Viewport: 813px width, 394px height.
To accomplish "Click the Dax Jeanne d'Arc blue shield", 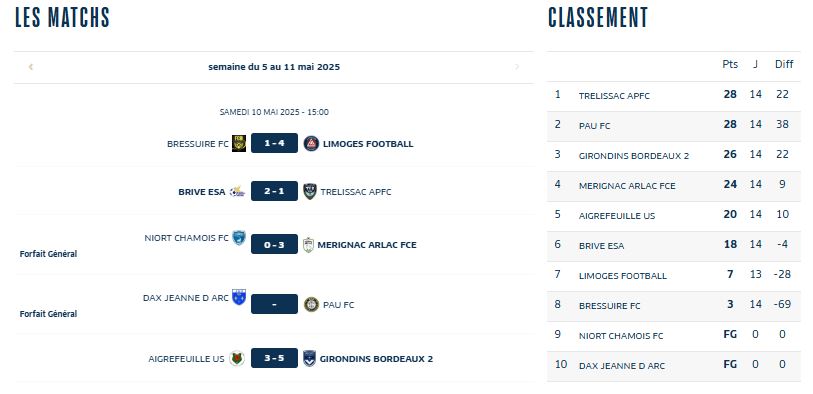I will pyautogui.click(x=239, y=297).
